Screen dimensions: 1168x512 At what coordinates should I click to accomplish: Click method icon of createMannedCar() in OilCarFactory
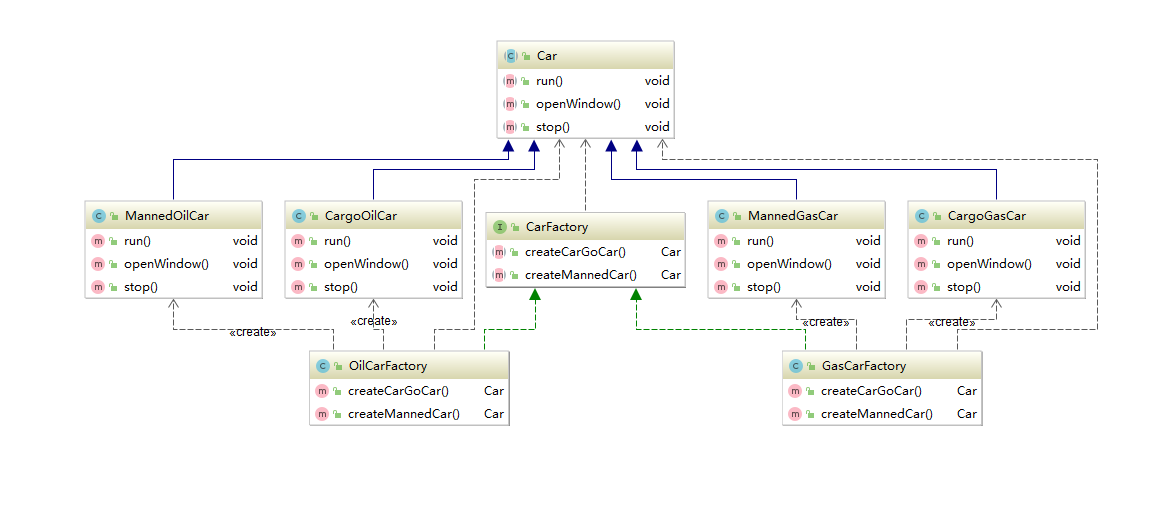pos(322,414)
